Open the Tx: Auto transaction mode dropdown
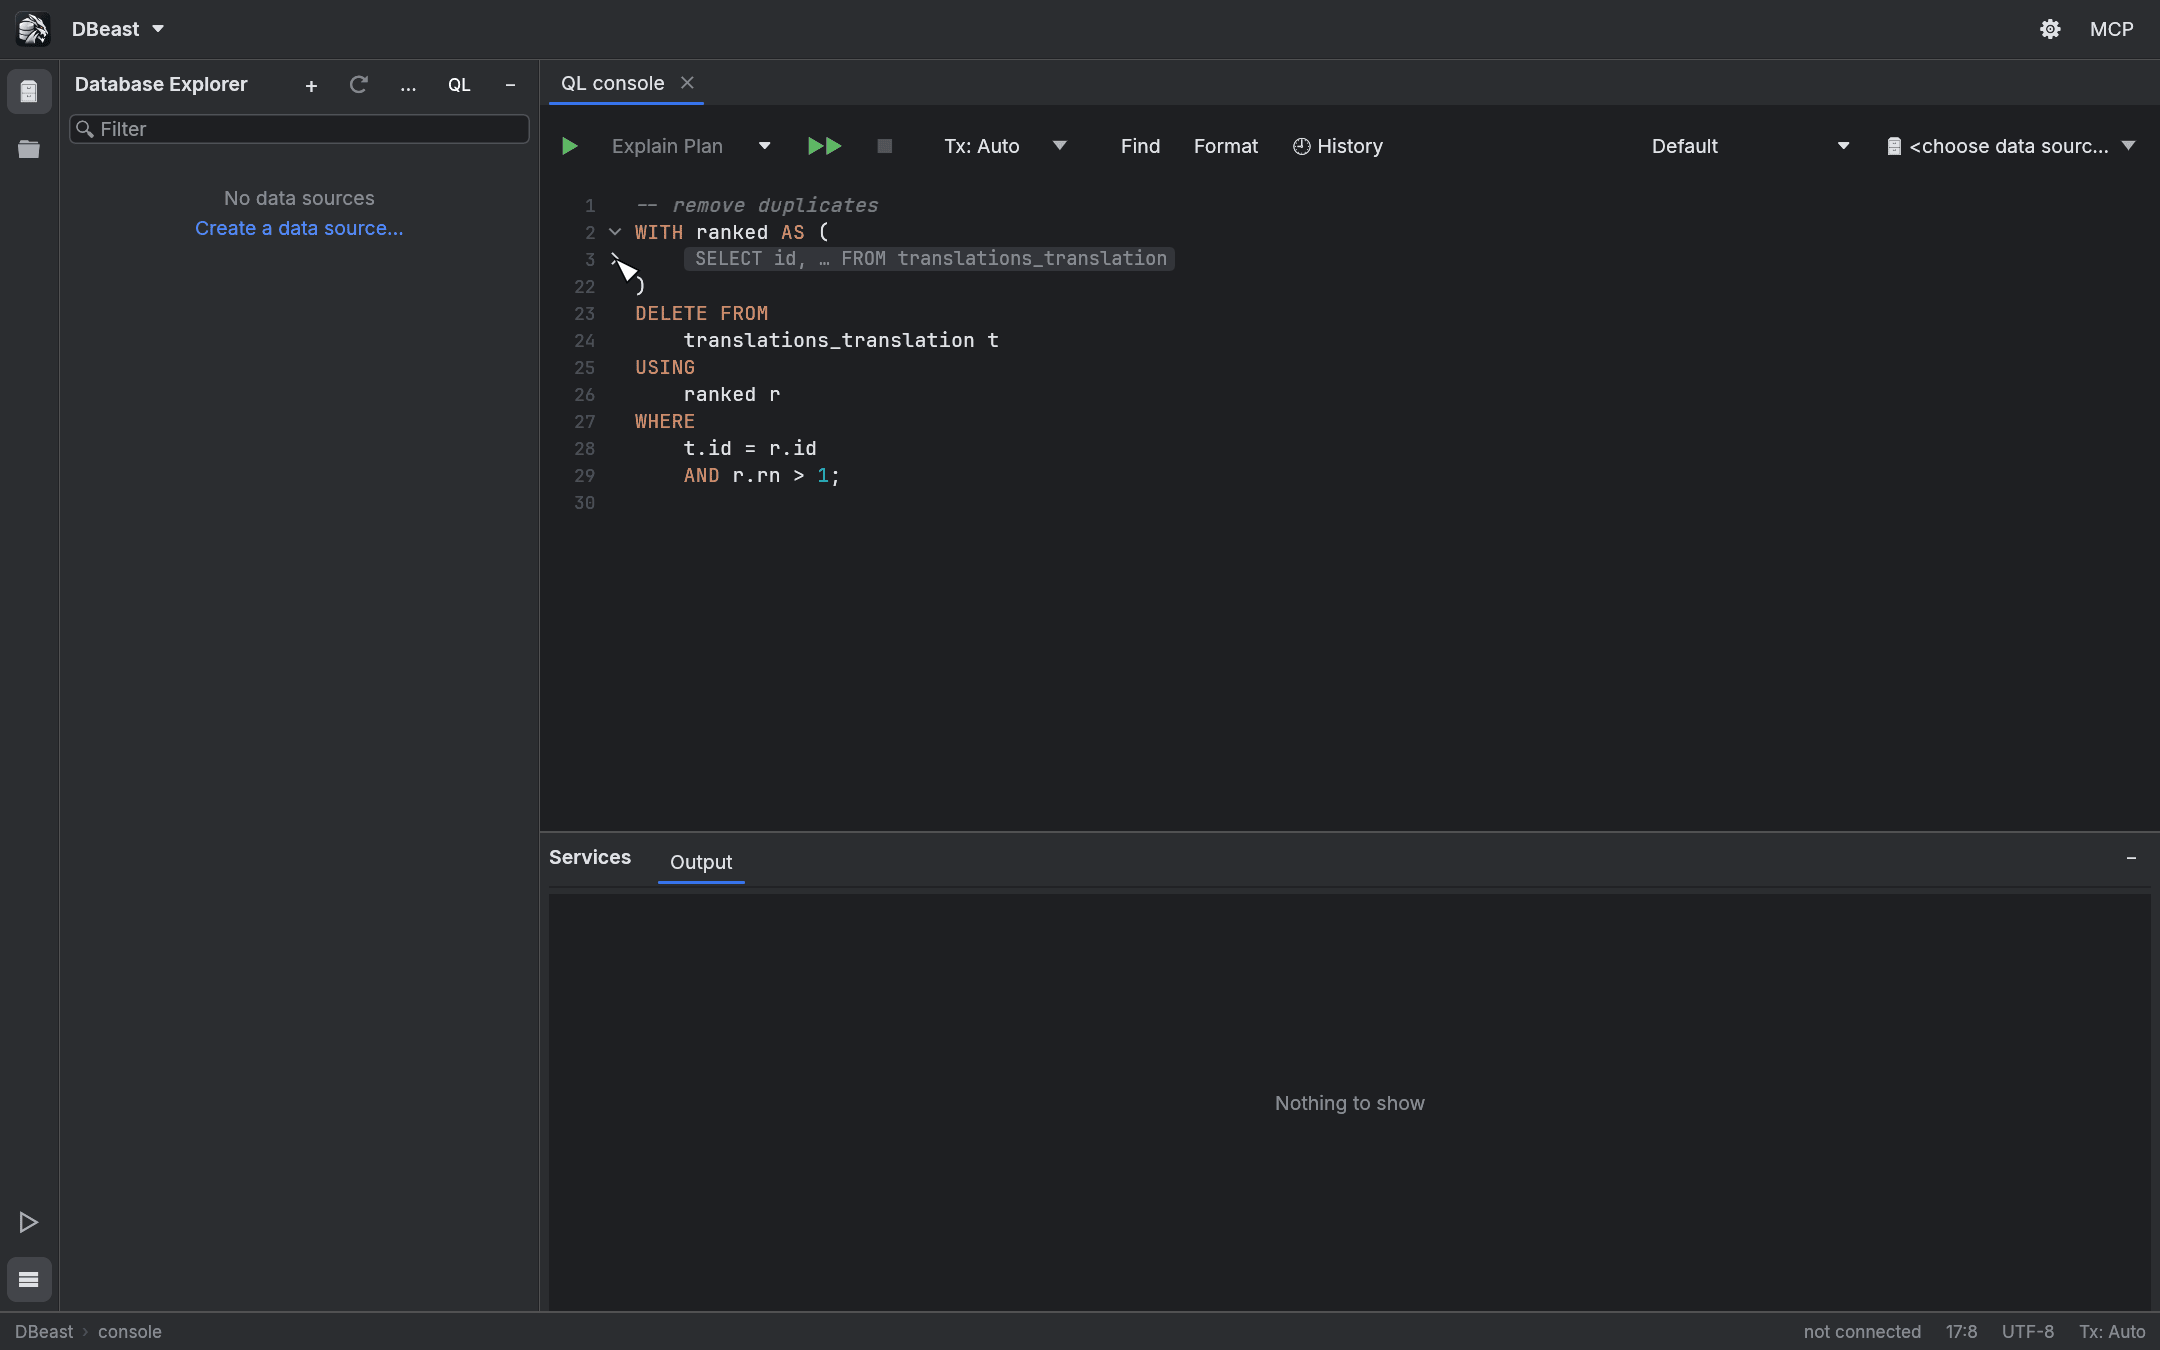2160x1350 pixels. tap(1006, 146)
